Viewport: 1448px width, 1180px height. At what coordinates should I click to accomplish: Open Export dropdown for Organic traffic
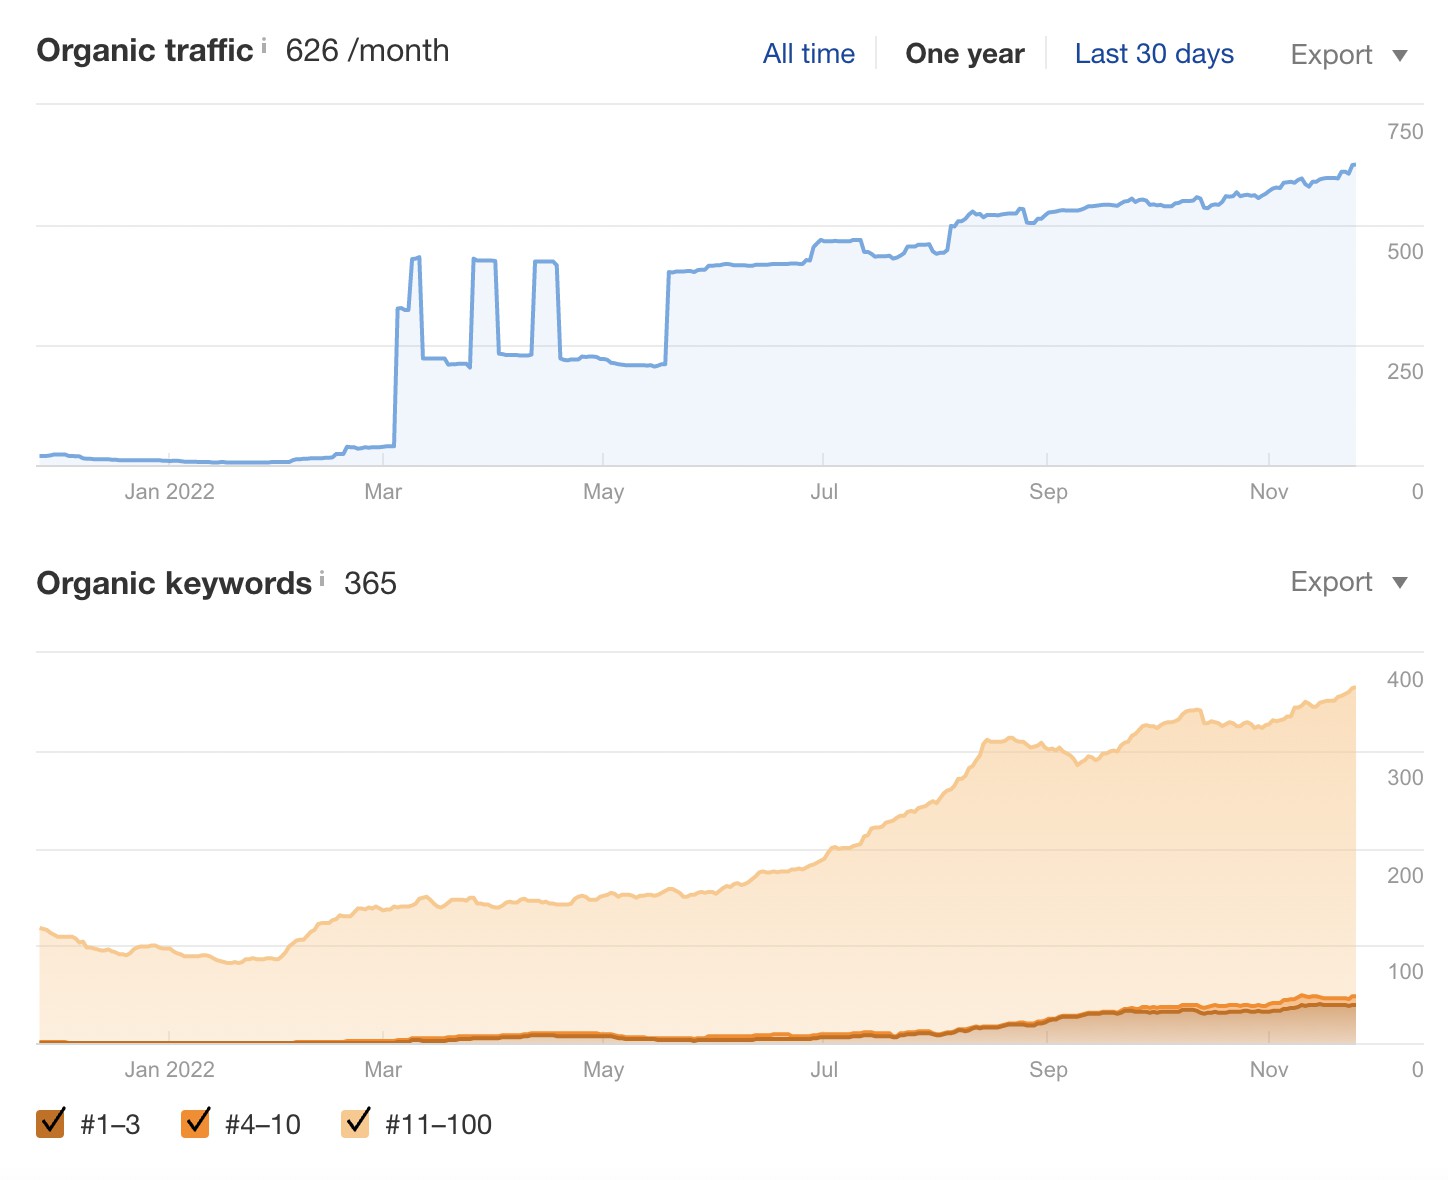coord(1331,55)
